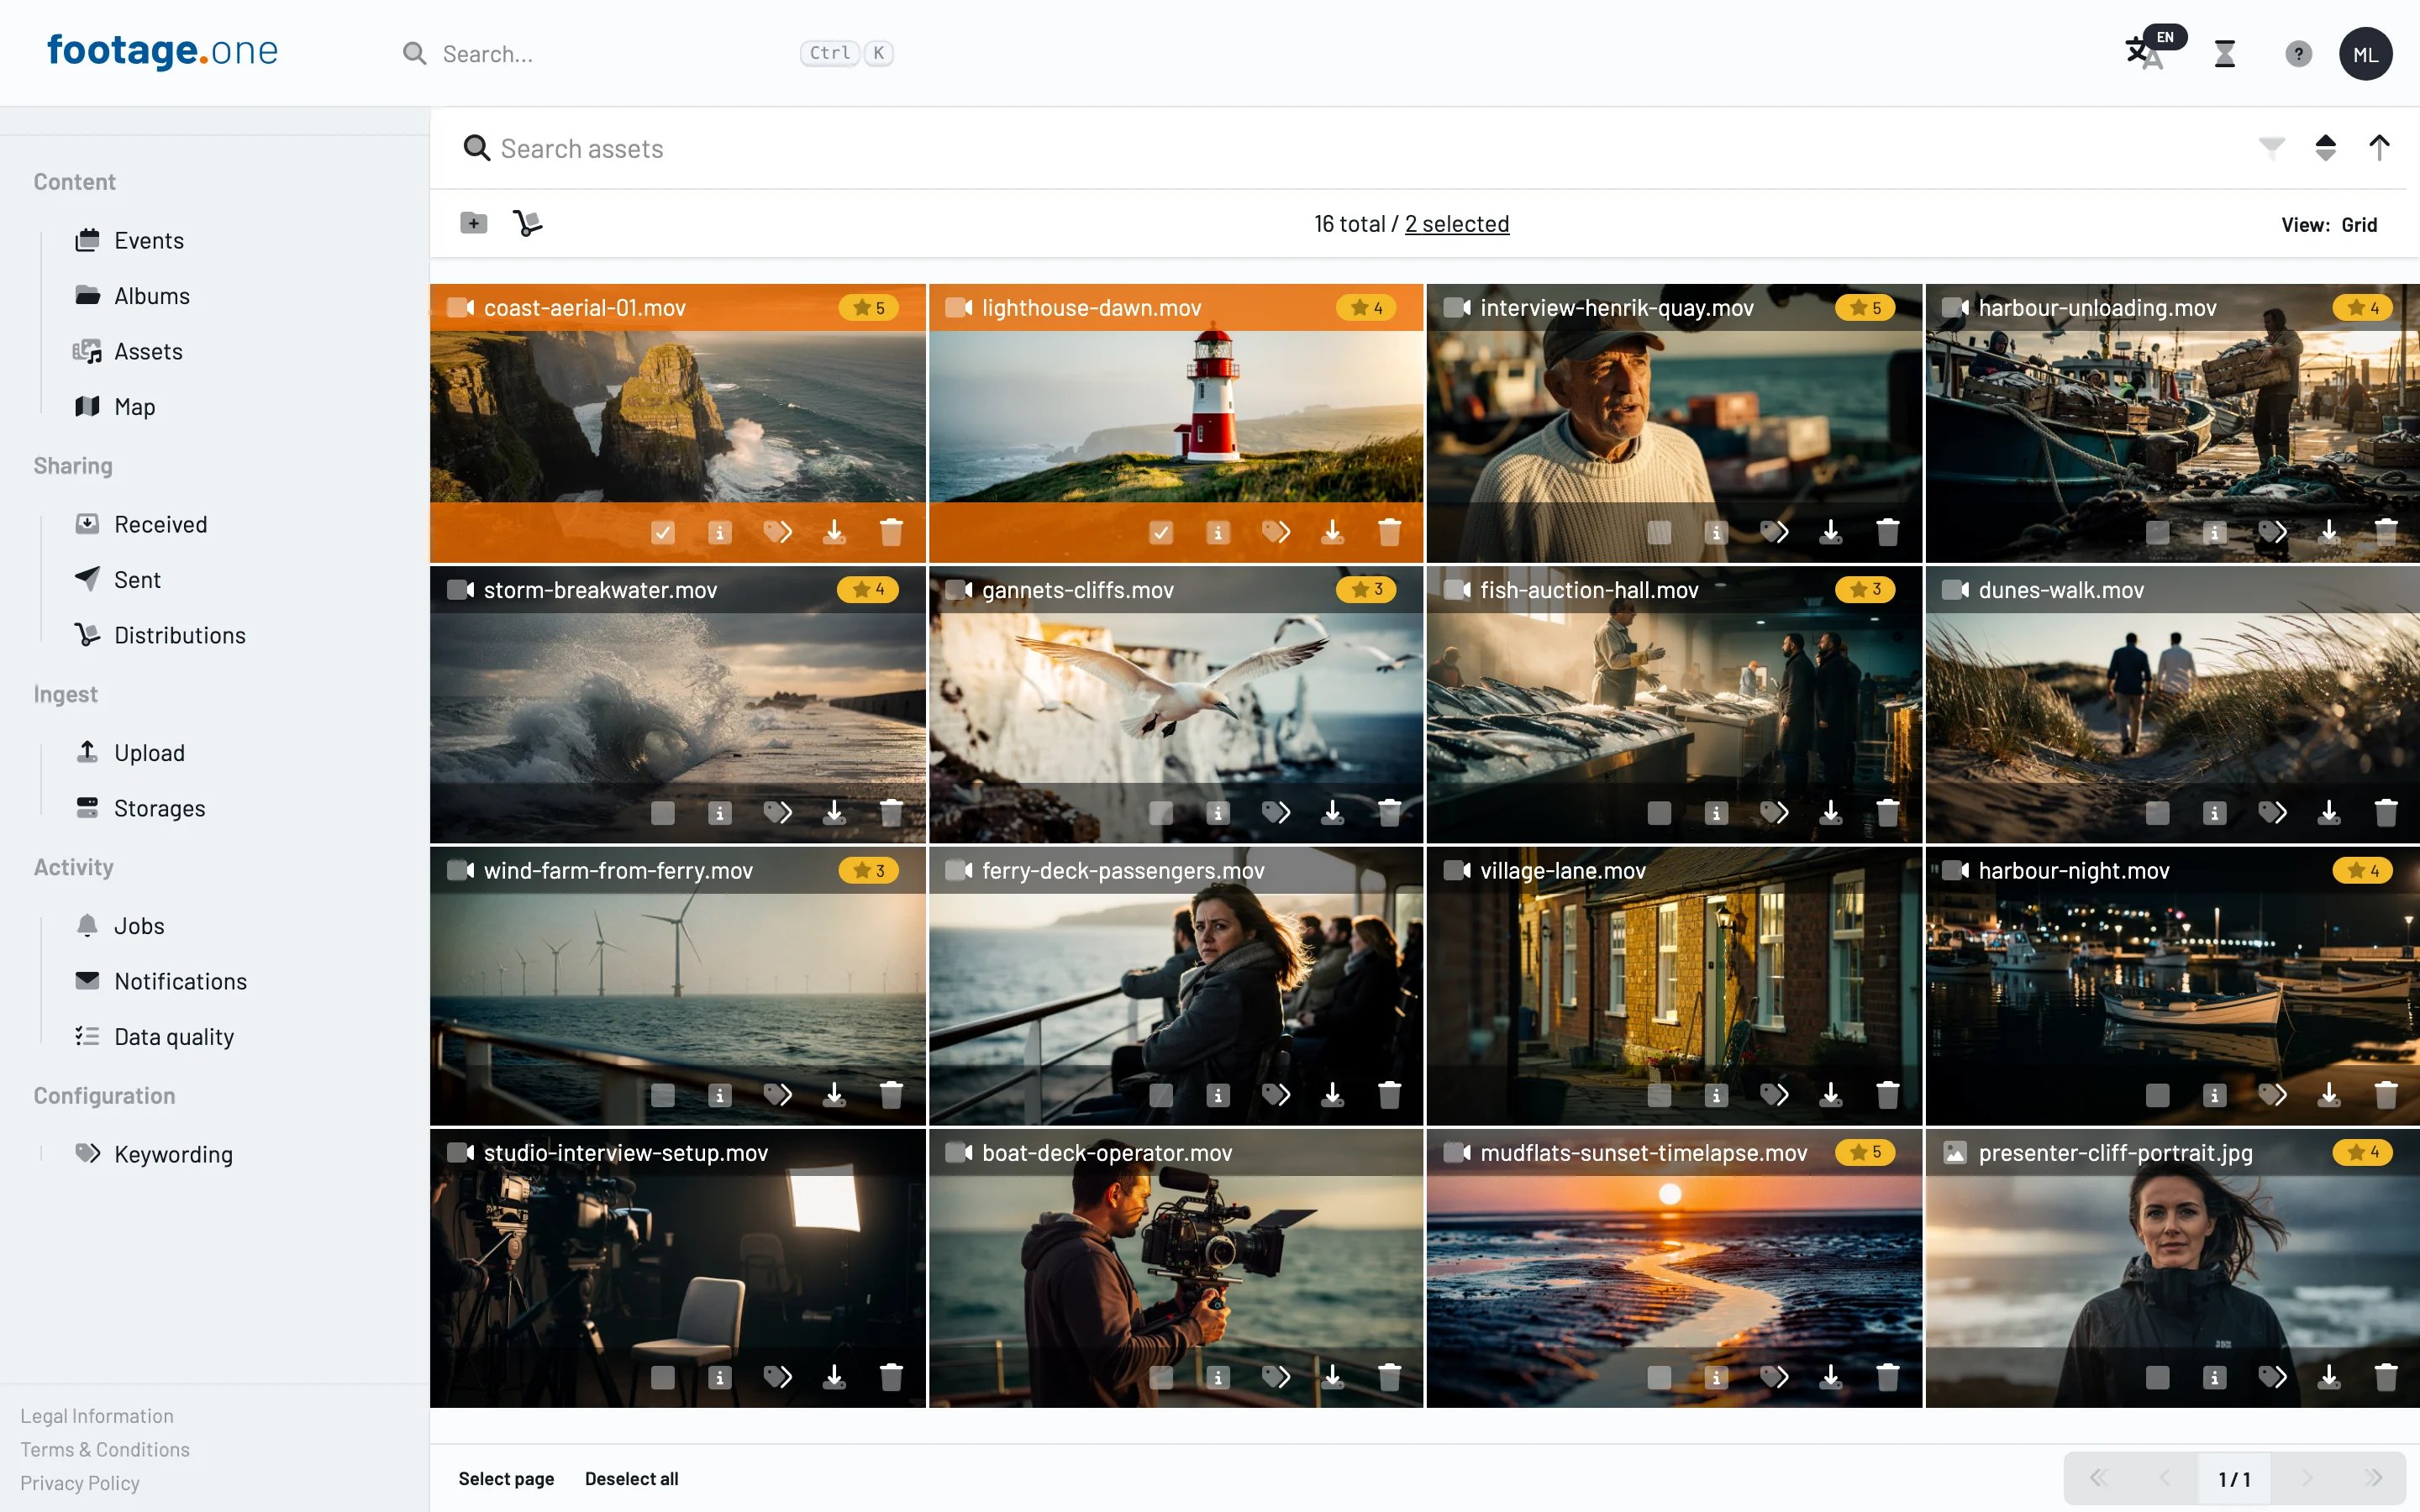Select the fish-auction-hall.mov checkbox

tap(1659, 813)
